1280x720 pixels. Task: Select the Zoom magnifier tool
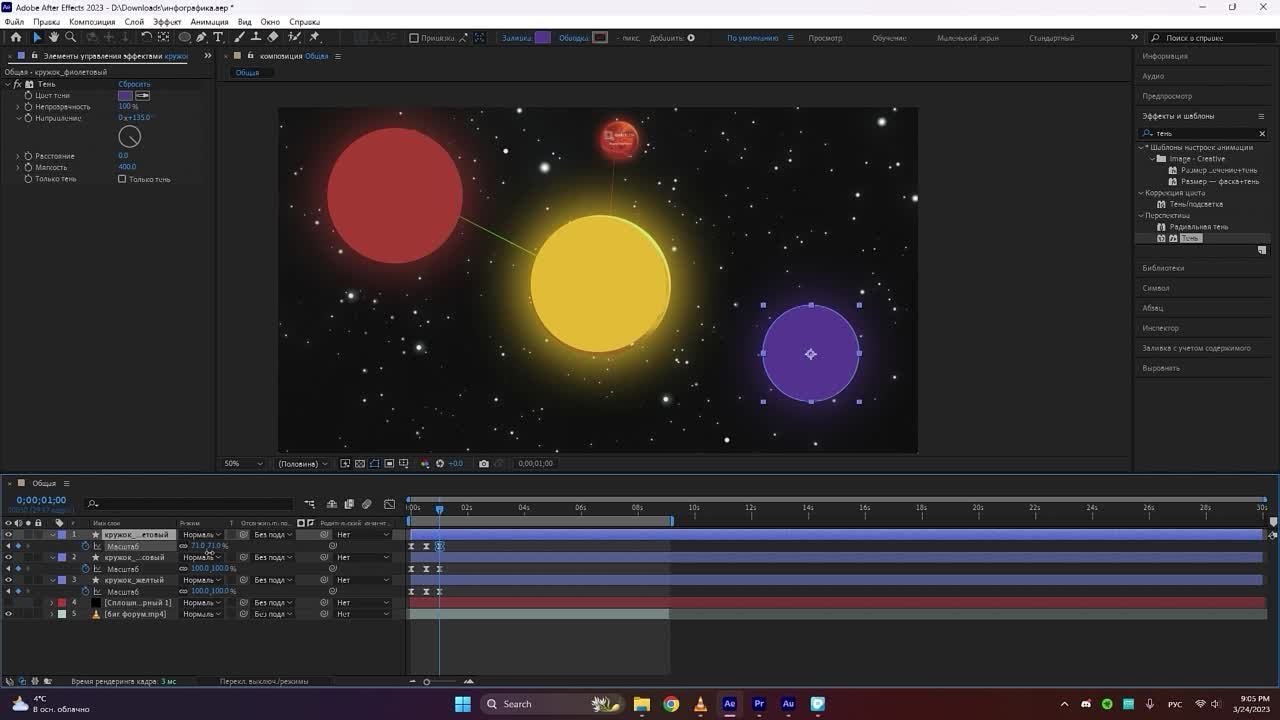pyautogui.click(x=70, y=38)
